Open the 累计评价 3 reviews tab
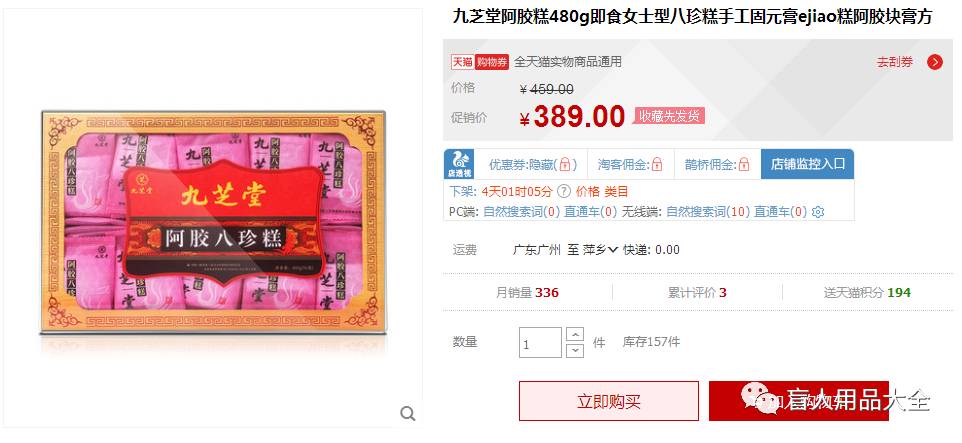Screen dimensions: 962x443 697,293
